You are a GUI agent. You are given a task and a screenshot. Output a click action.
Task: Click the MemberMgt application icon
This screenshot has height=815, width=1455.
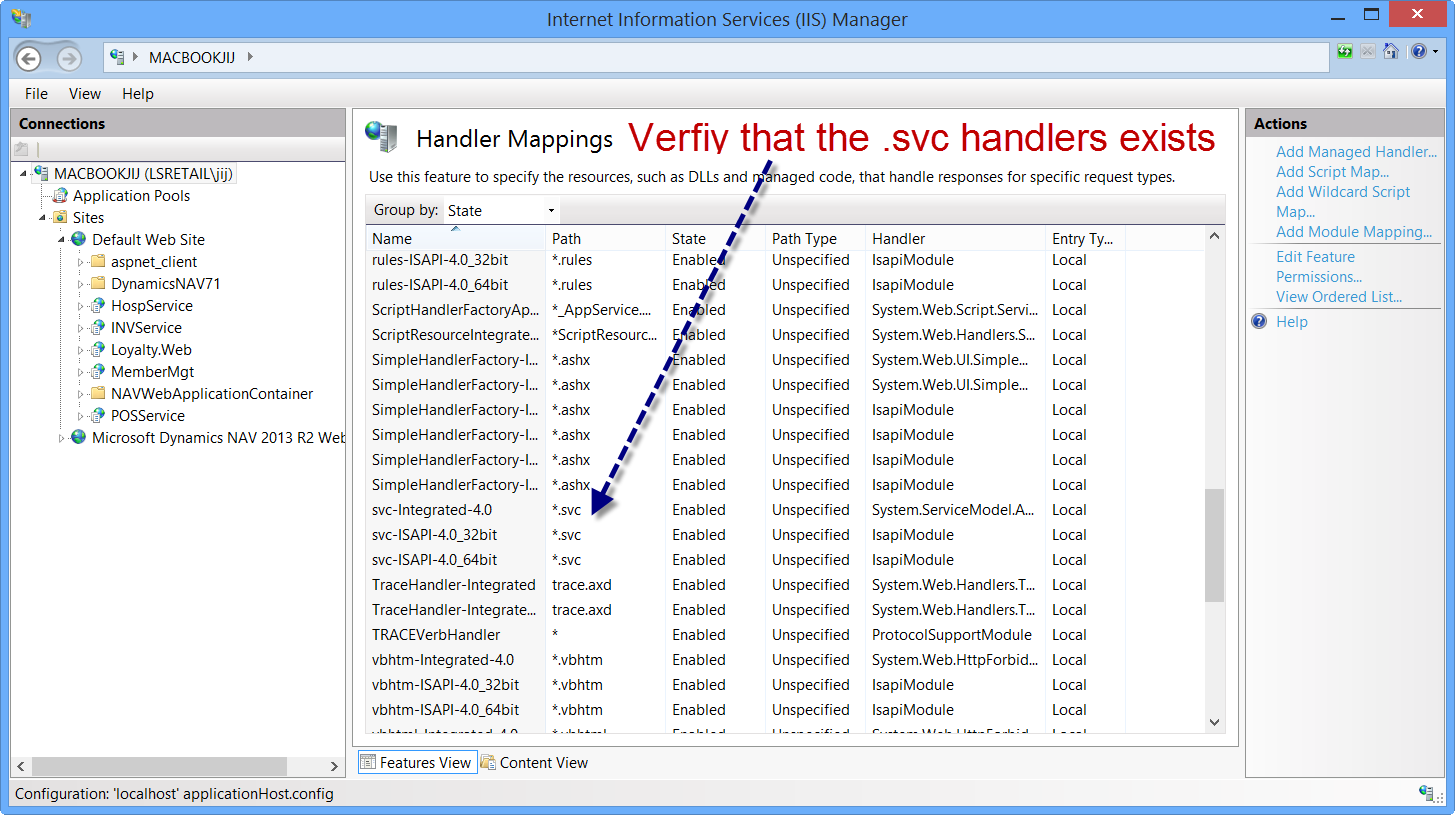(98, 372)
